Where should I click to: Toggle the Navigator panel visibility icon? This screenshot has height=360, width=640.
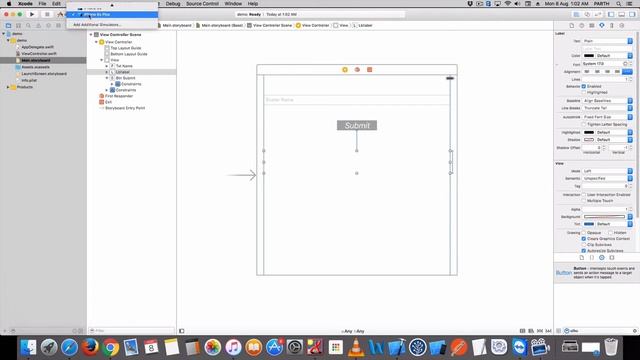pos(611,14)
